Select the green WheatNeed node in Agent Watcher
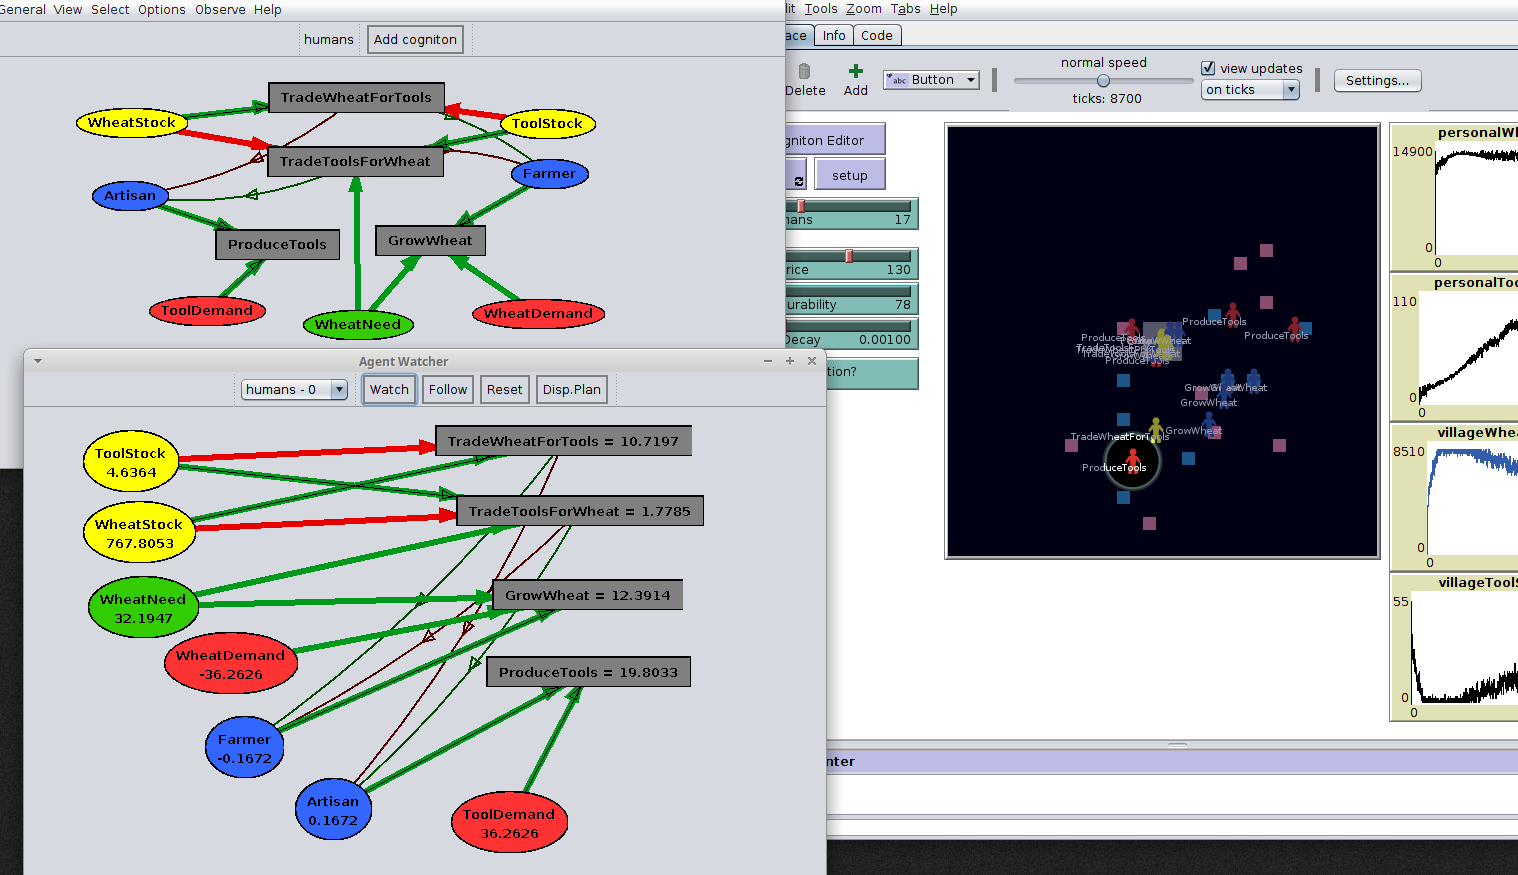 [x=143, y=608]
